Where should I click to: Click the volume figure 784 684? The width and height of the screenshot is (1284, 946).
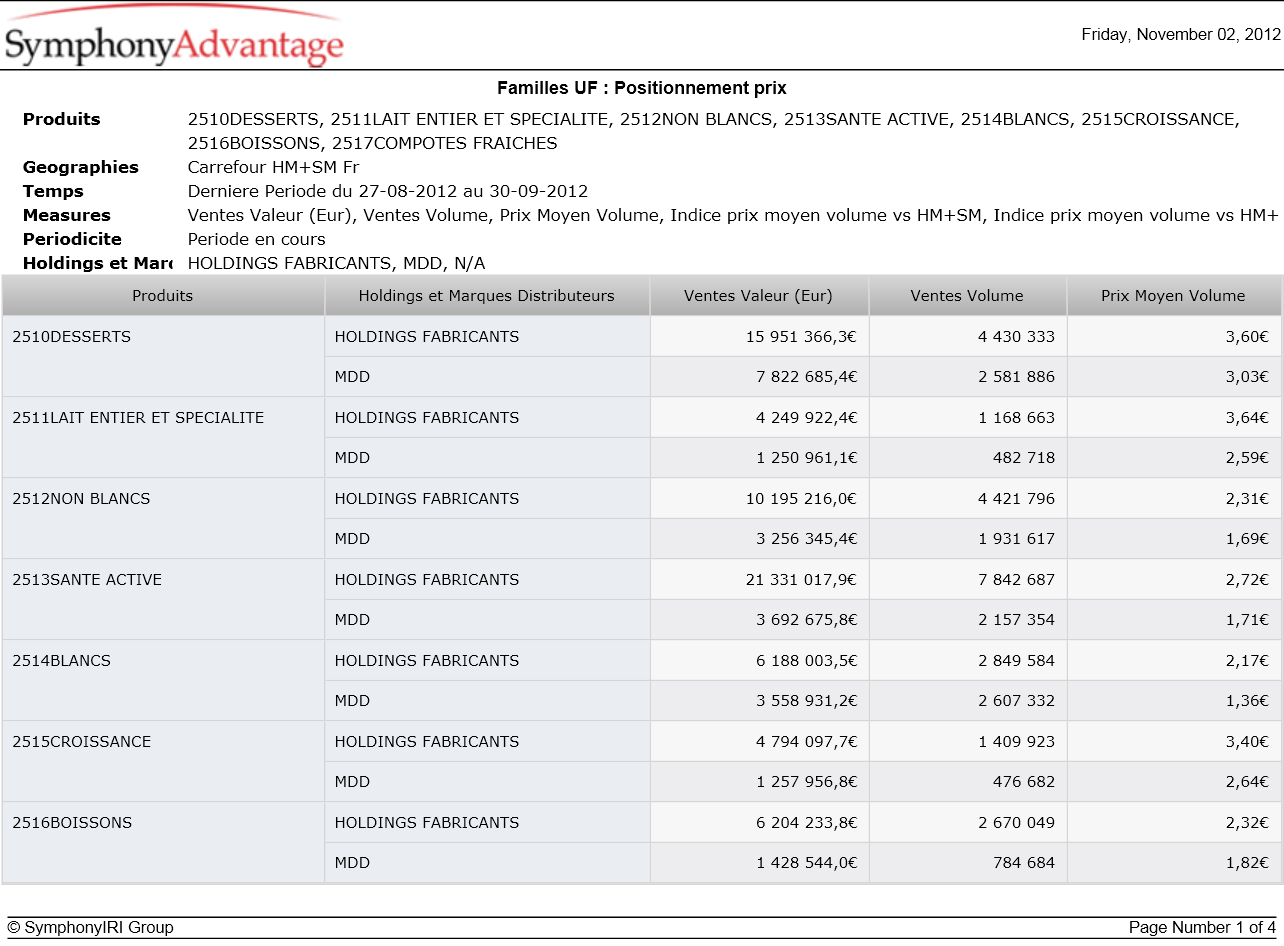pyautogui.click(x=1025, y=863)
